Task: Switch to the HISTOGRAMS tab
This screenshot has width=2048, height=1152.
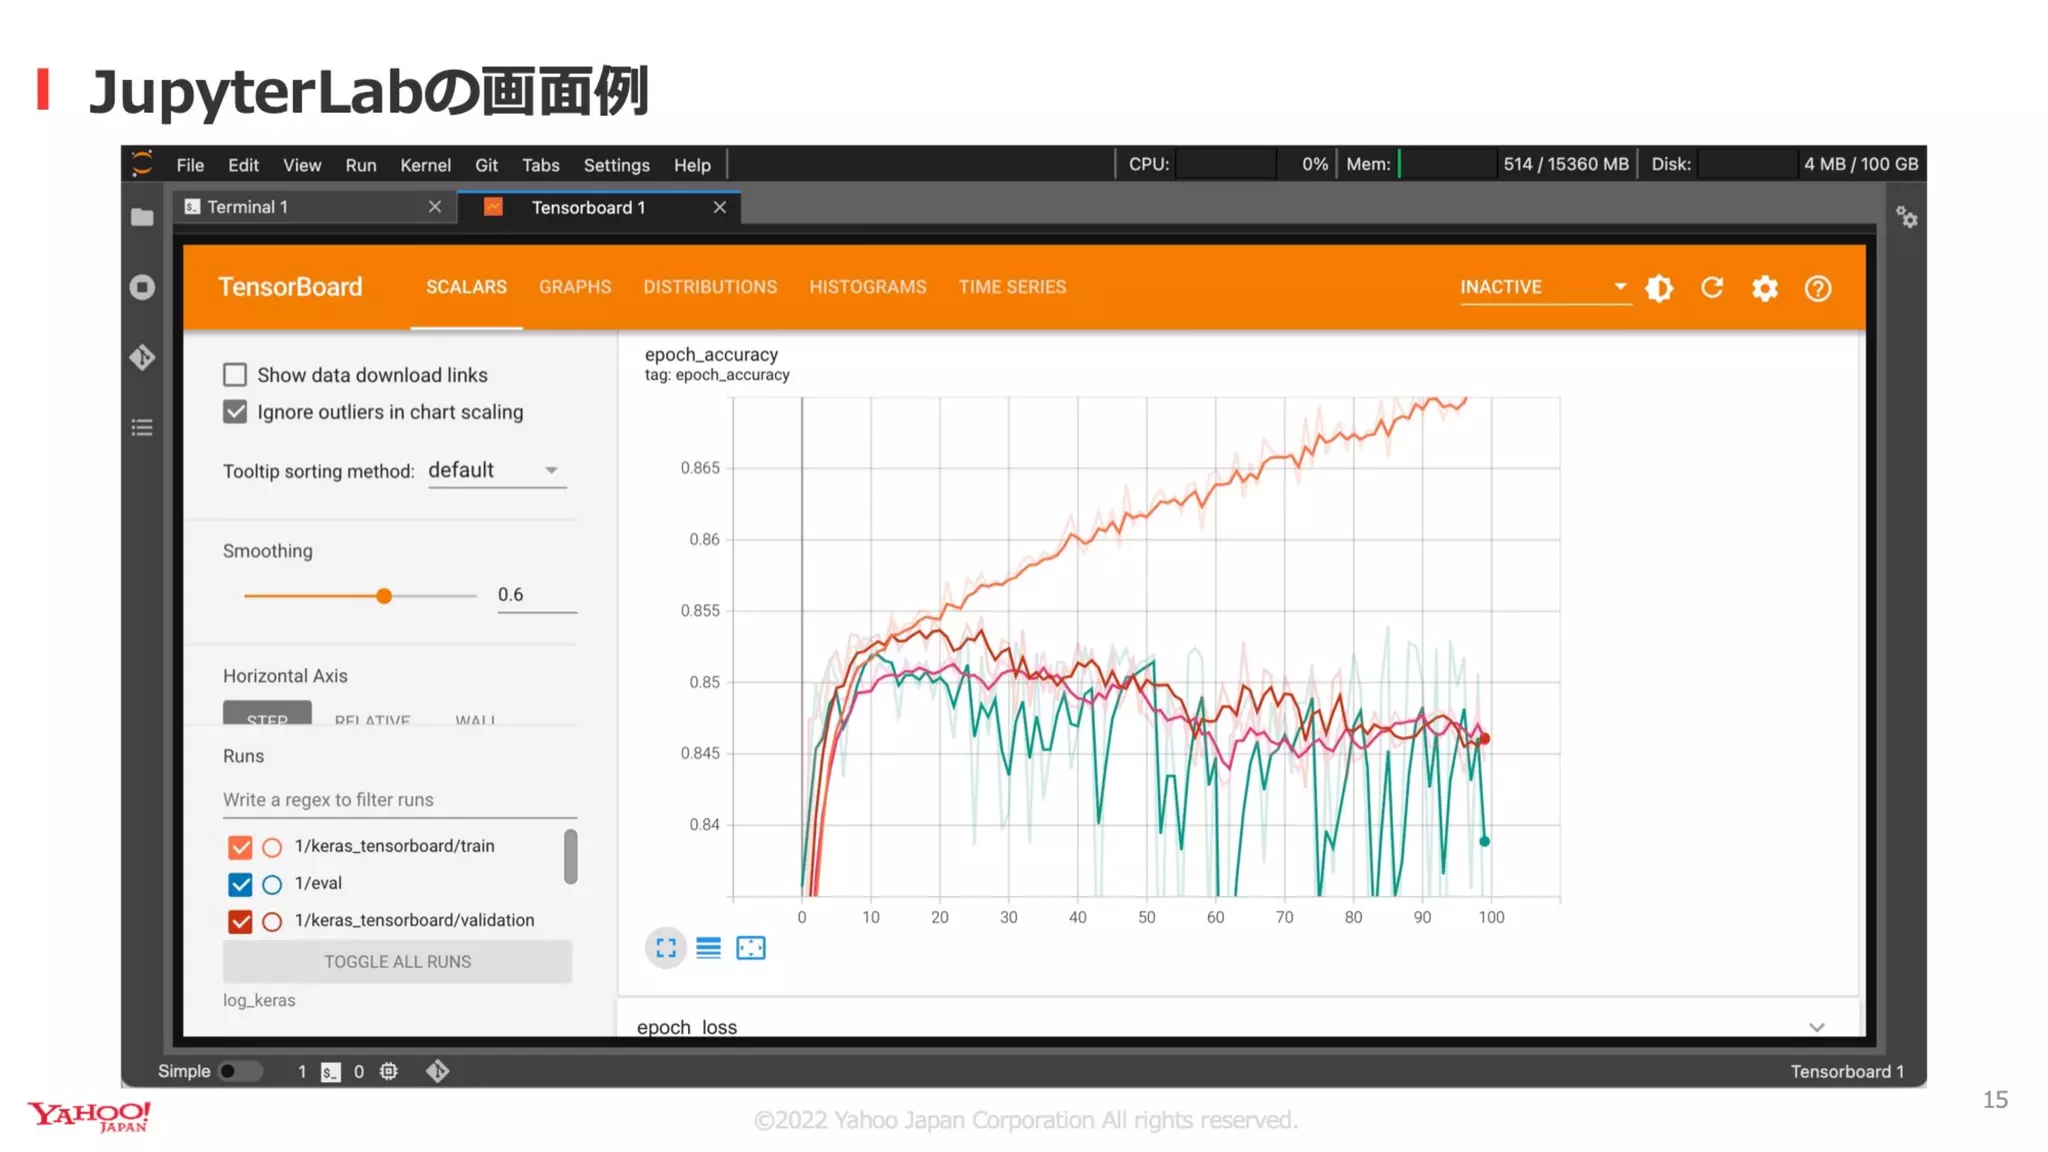Action: click(x=867, y=287)
